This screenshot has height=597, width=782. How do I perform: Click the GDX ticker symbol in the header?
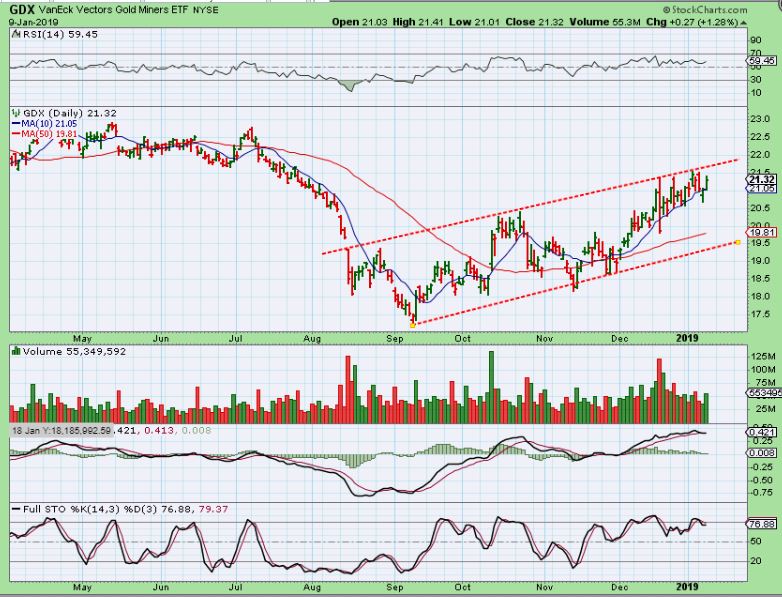pyautogui.click(x=21, y=9)
